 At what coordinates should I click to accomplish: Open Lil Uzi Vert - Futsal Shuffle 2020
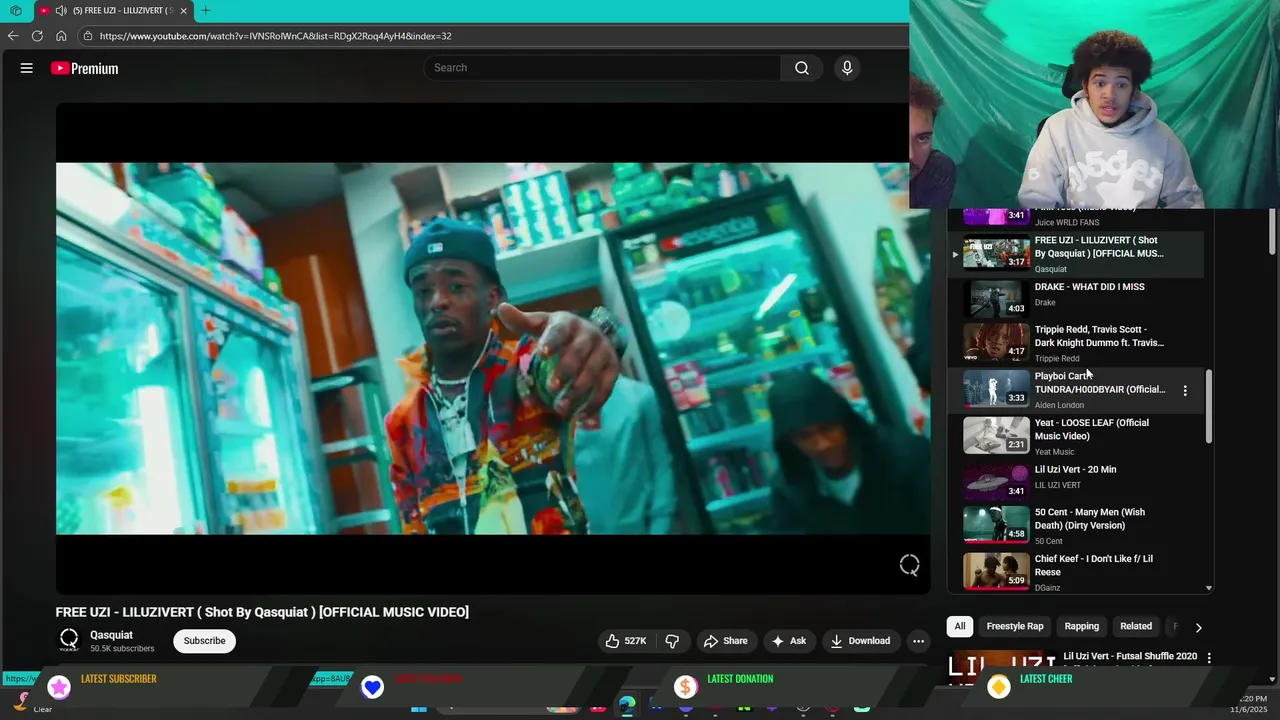(1130, 656)
